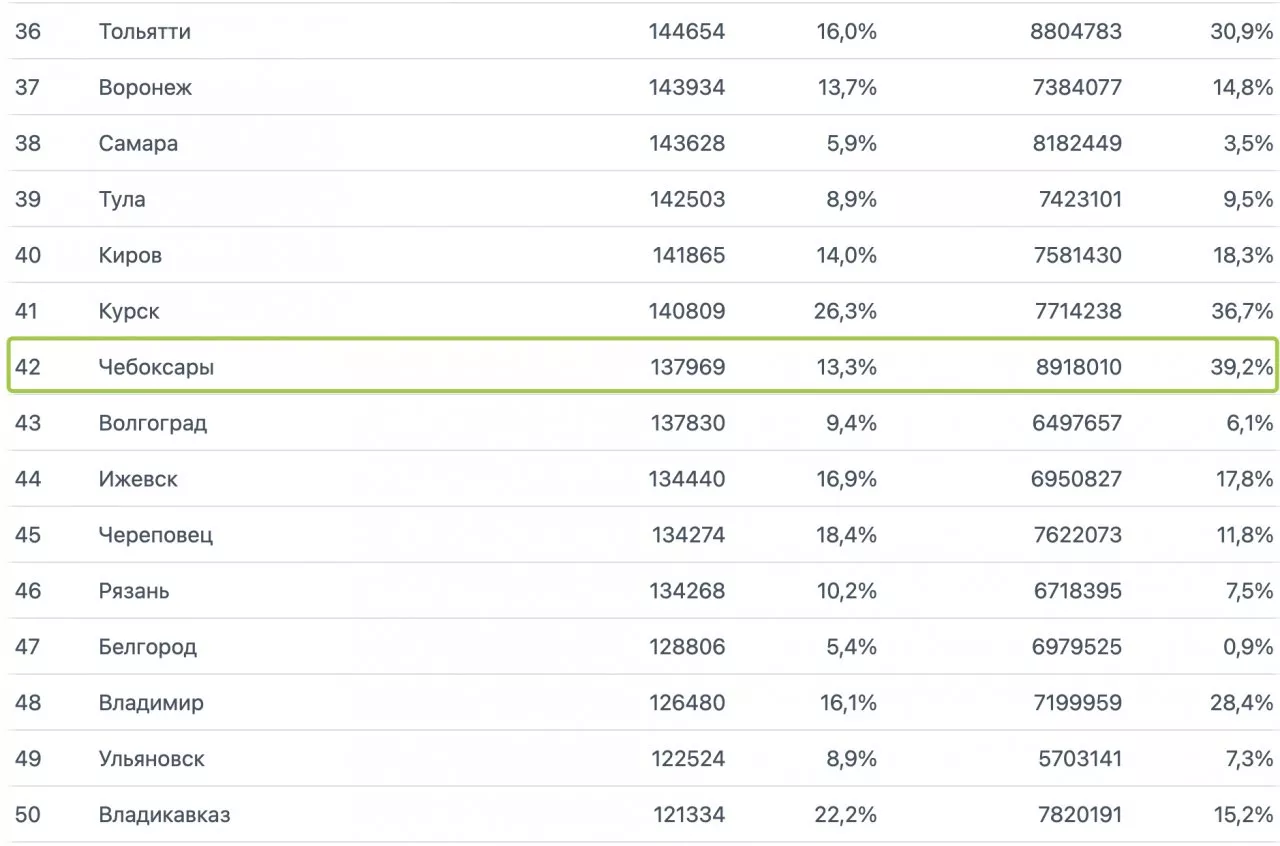Viewport: 1280px width, 846px height.
Task: Click the Киров city name
Action: (x=130, y=256)
